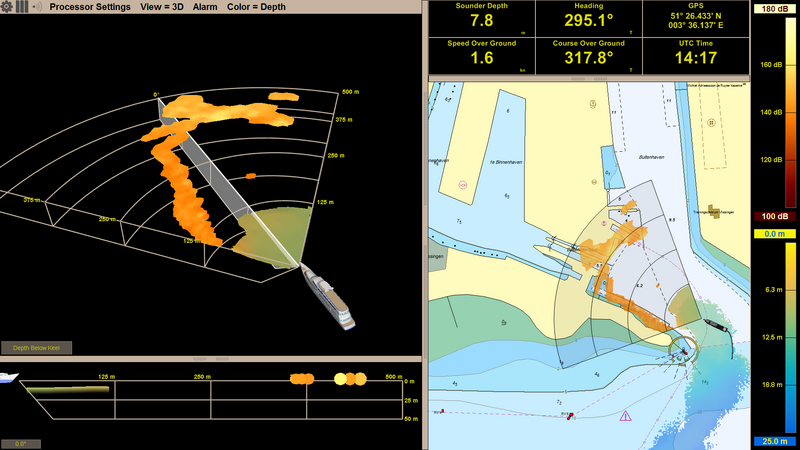Image resolution: width=800 pixels, height=450 pixels.
Task: Click the depth color gradient bar
Action: coord(790,338)
